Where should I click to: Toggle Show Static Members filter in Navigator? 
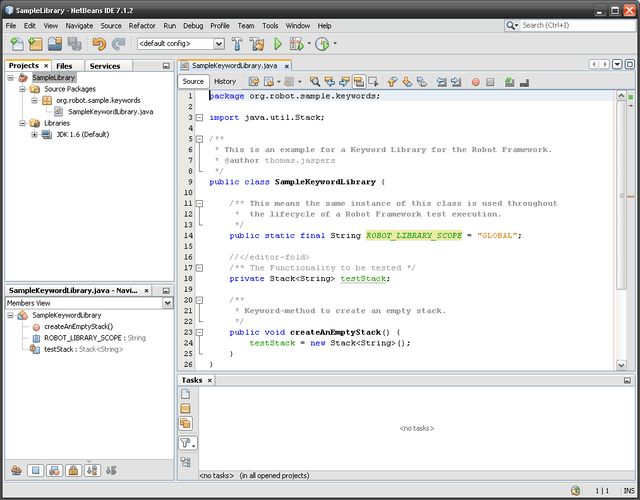(54, 469)
